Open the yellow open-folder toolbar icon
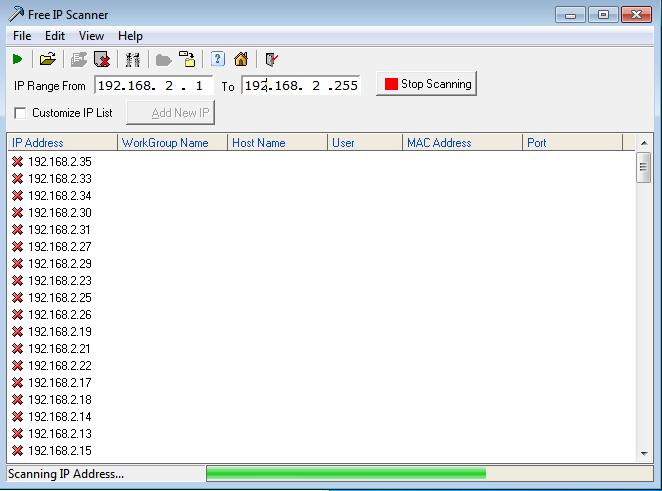The image size is (662, 491). pos(48,59)
